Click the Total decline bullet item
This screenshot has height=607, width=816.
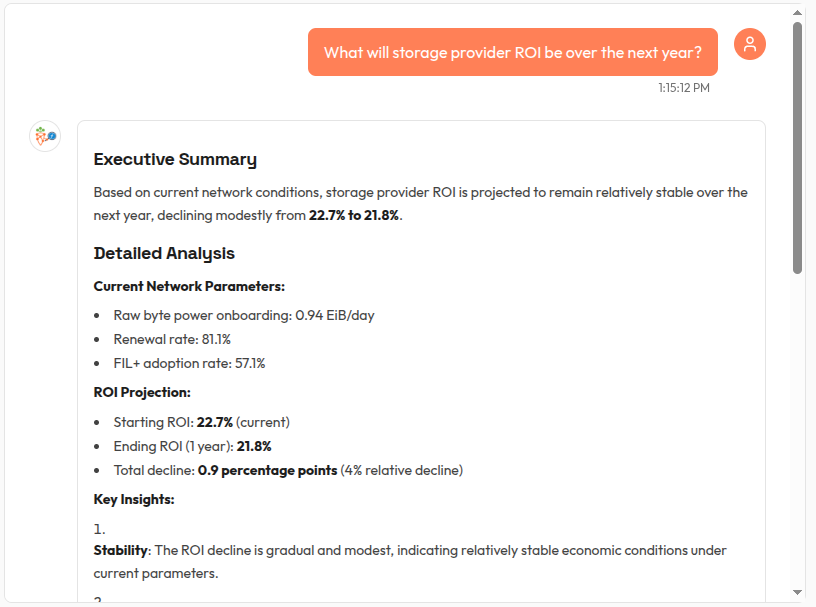[288, 470]
